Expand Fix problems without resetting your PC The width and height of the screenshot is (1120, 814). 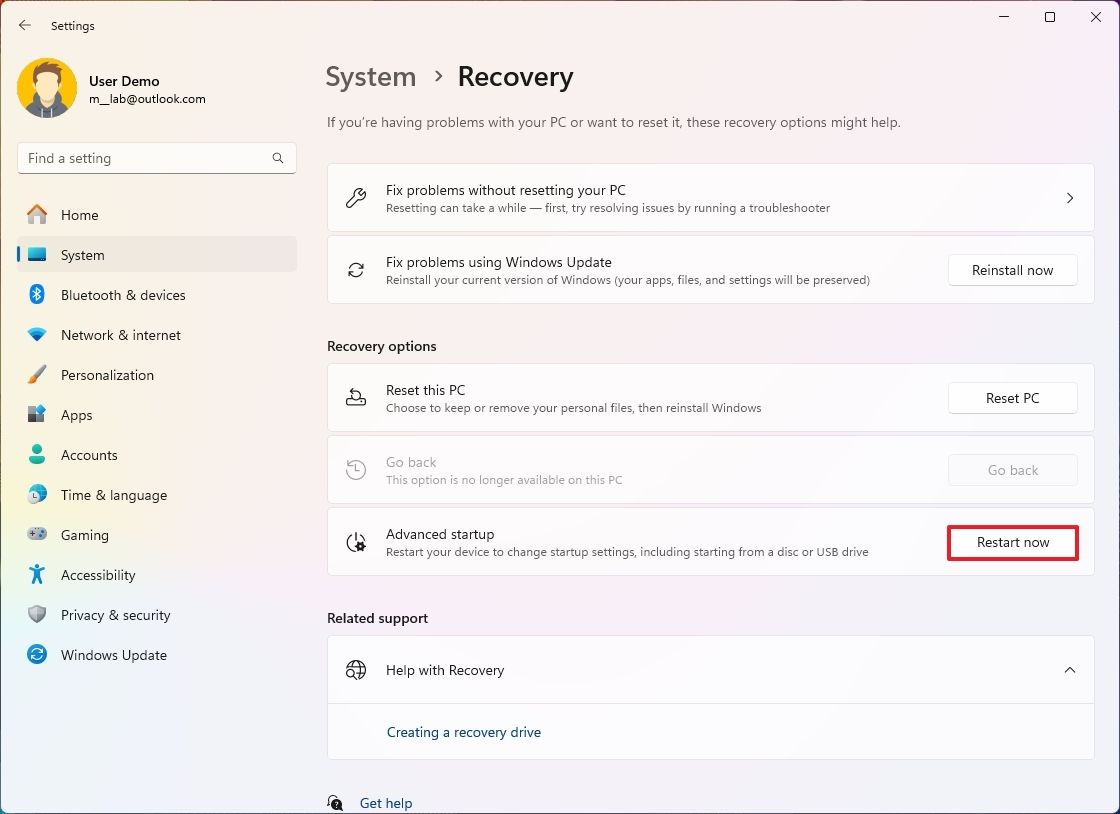(1069, 198)
